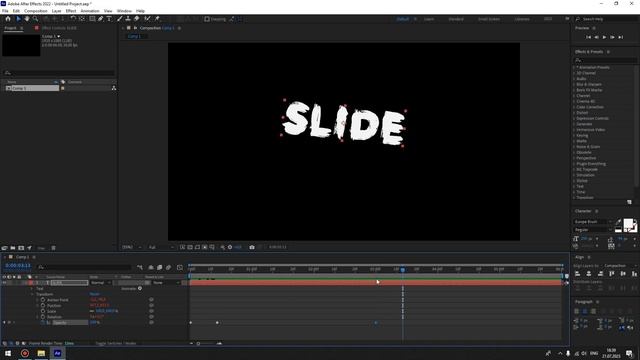The height and width of the screenshot is (360, 640).
Task: Open the viewer resolution dropdown (Full)
Action: click(161, 247)
